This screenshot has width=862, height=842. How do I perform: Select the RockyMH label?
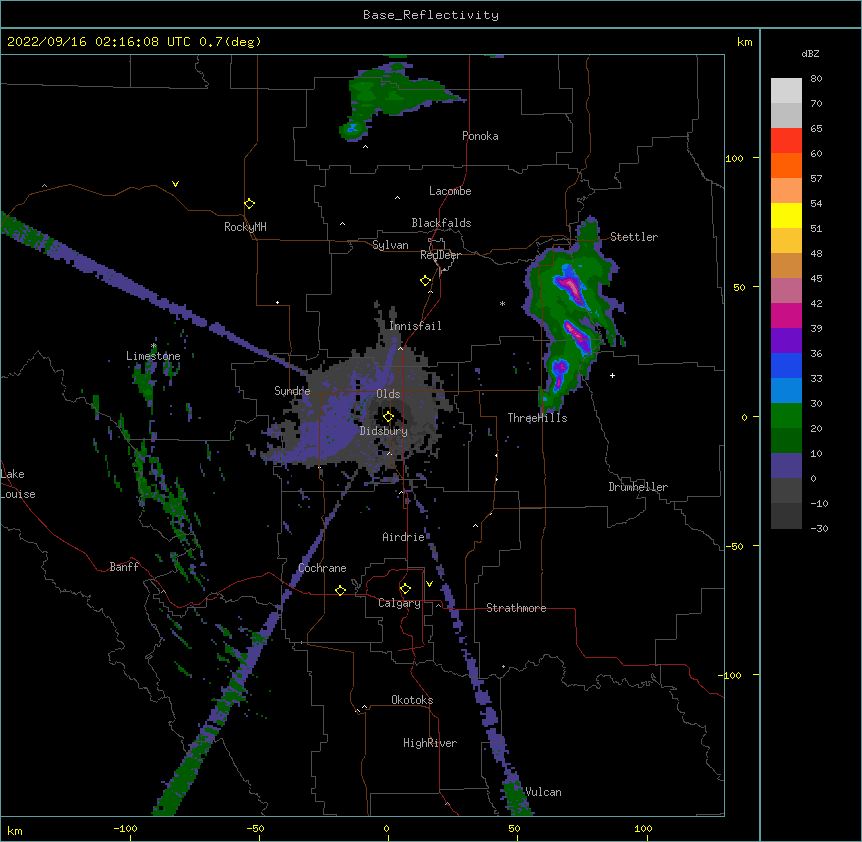click(245, 227)
